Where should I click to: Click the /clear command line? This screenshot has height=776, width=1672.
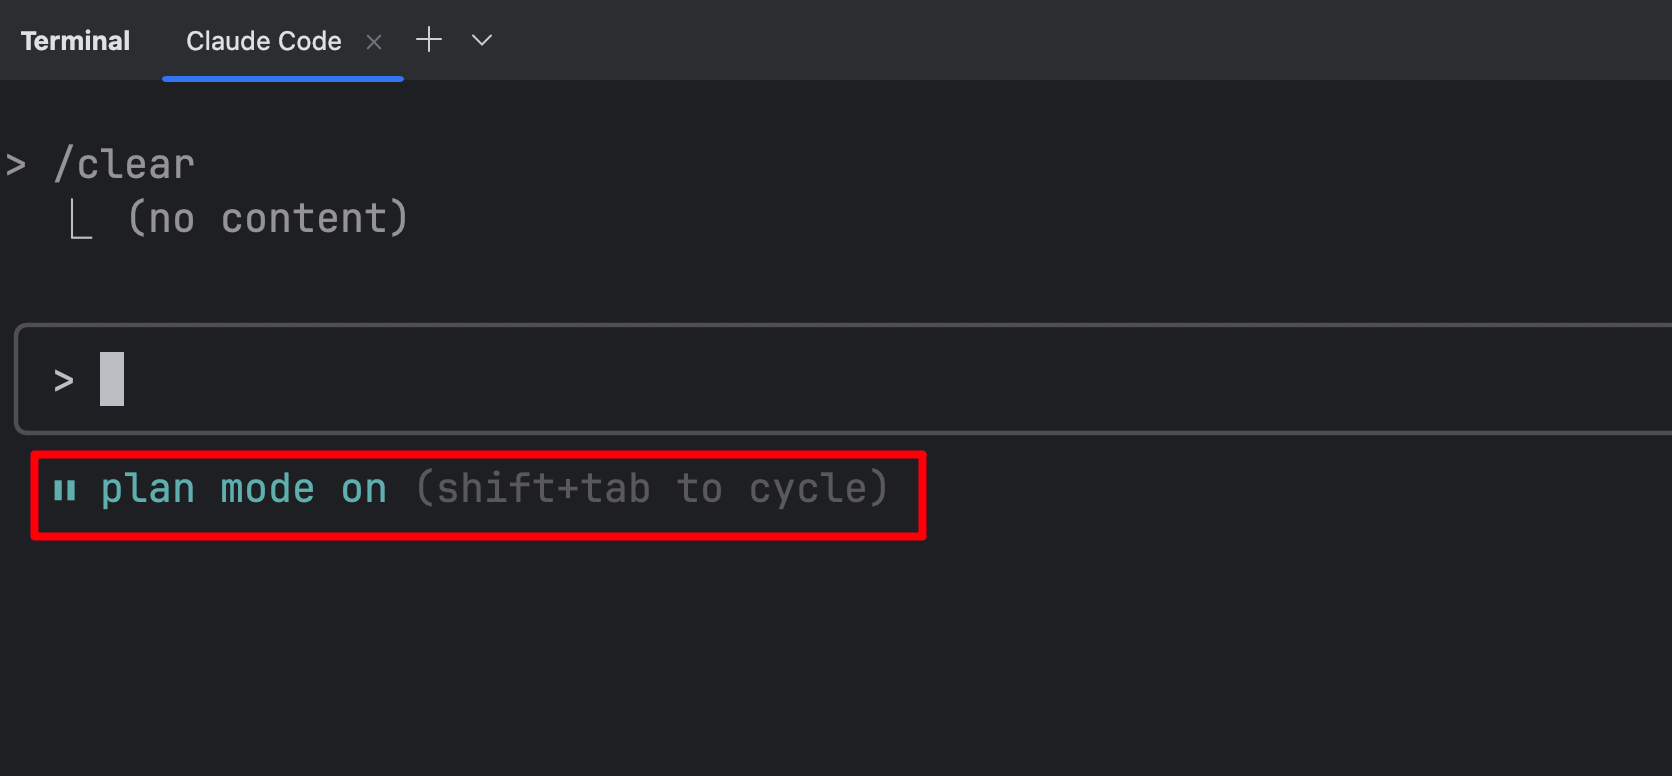(x=125, y=164)
